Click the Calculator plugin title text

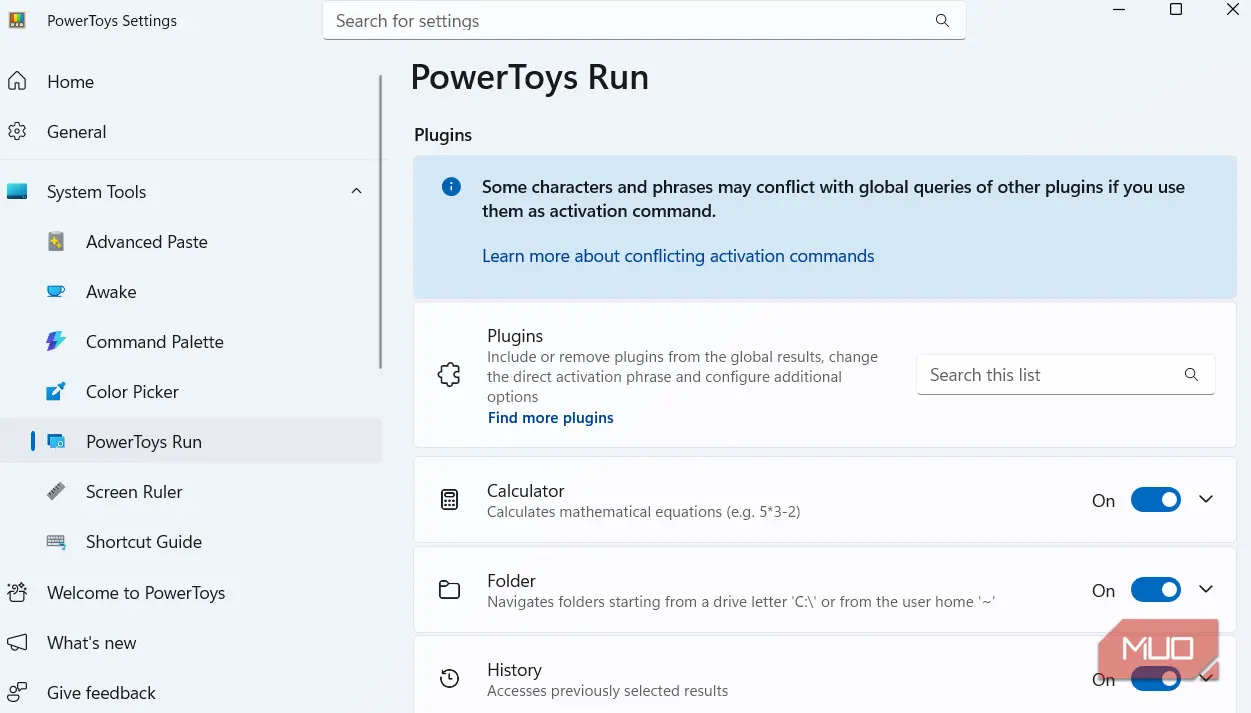526,491
